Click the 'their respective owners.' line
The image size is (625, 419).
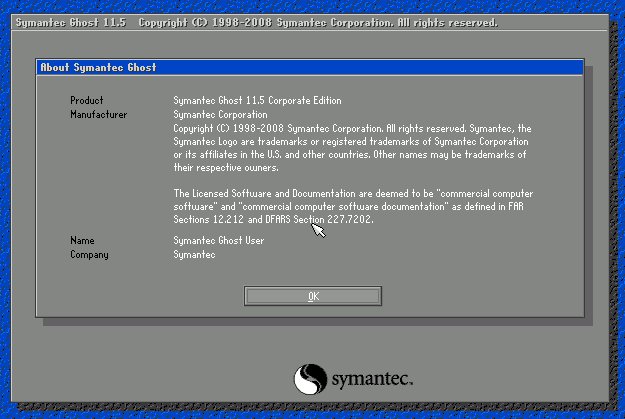click(x=226, y=168)
